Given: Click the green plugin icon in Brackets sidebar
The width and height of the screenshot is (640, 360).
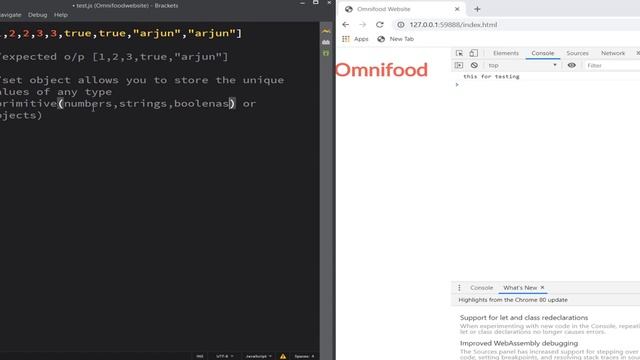Looking at the screenshot, I should click(326, 53).
